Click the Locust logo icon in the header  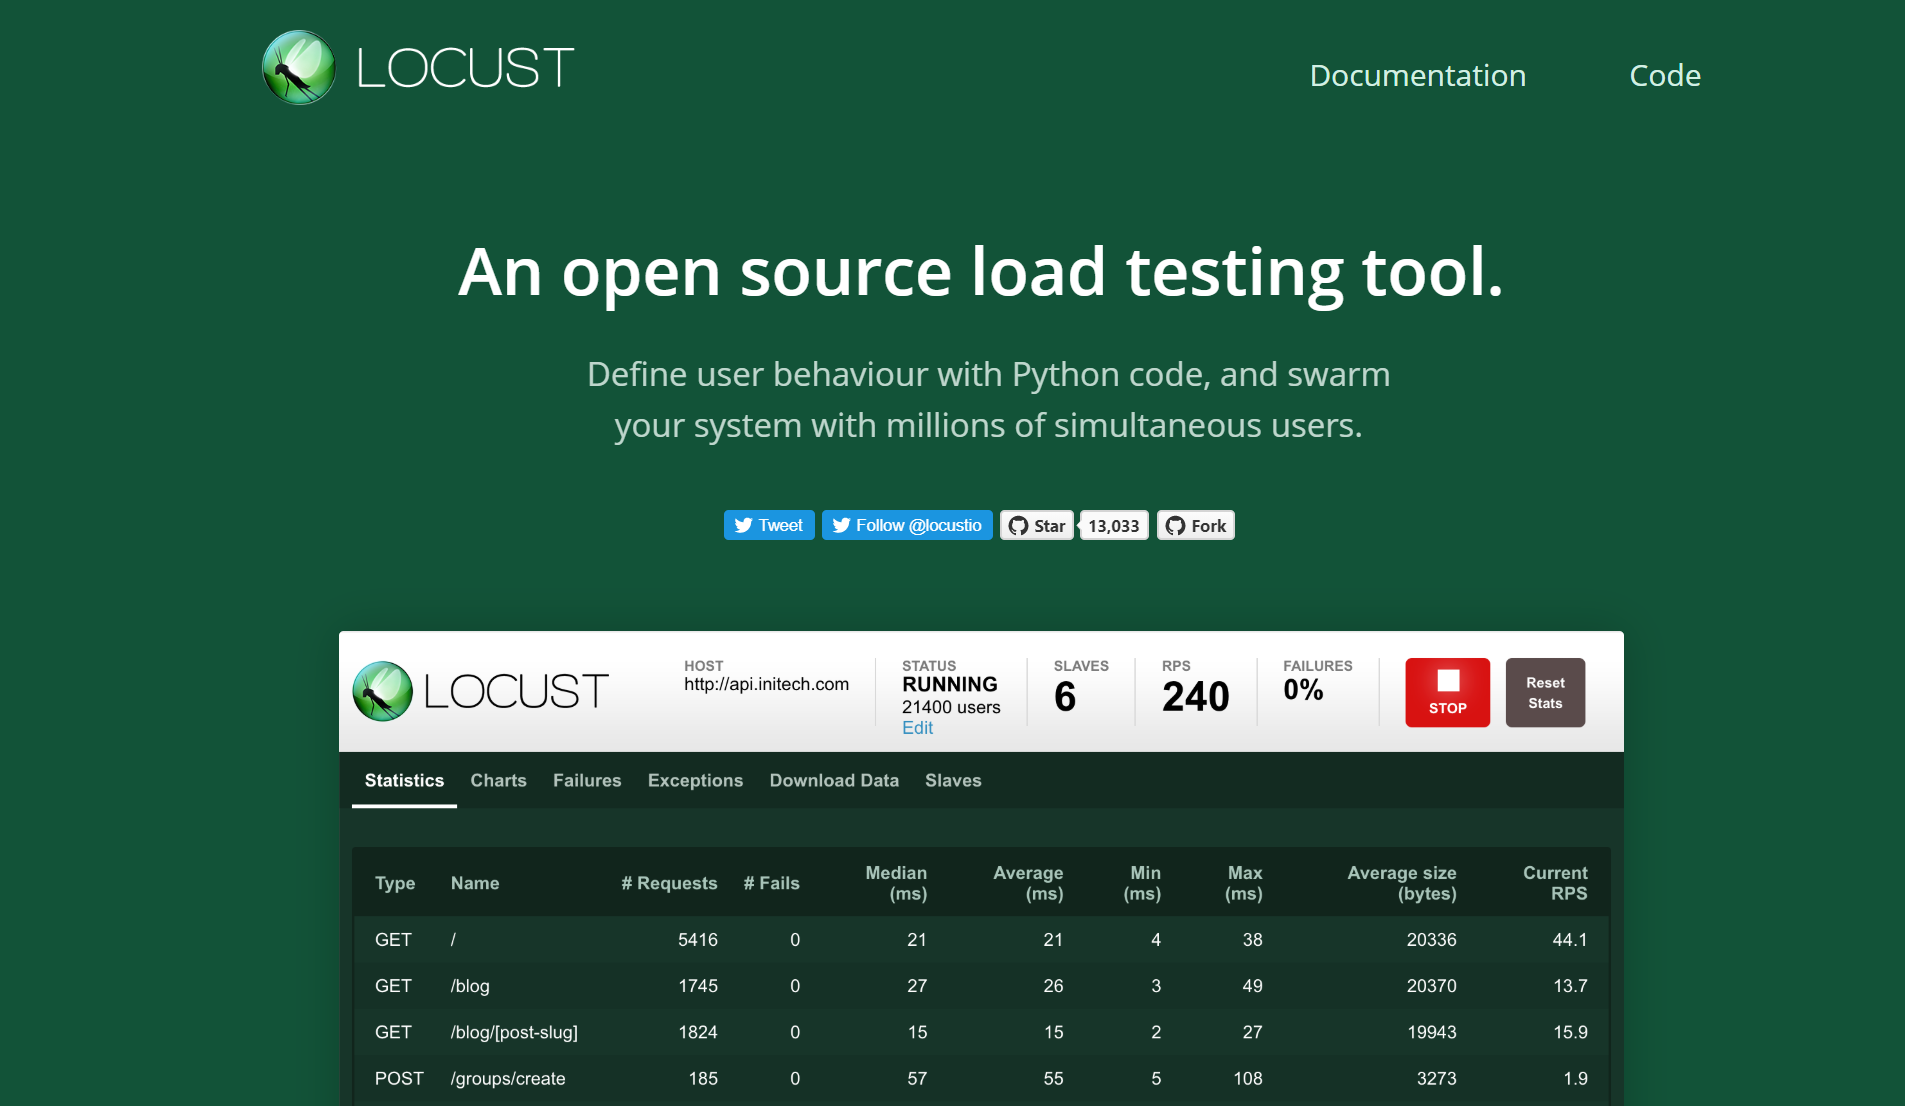point(298,68)
